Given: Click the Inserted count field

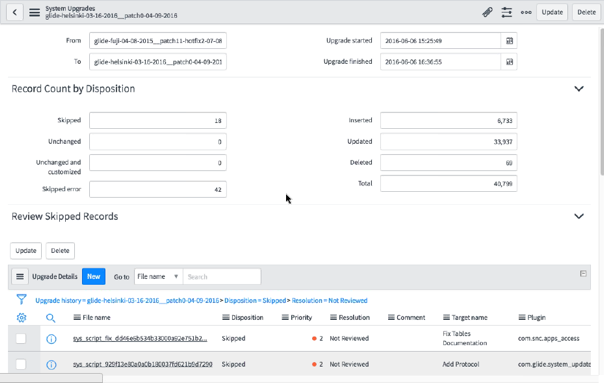Looking at the screenshot, I should [449, 121].
